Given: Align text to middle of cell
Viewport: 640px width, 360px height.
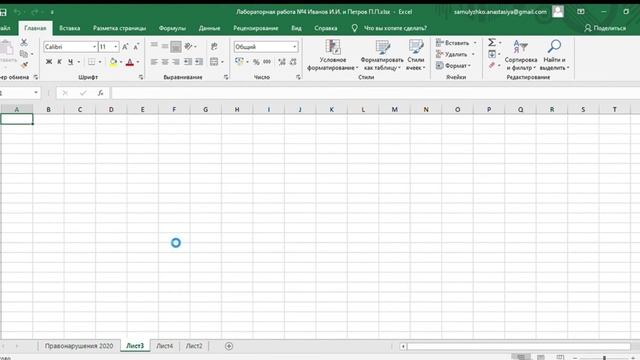Looking at the screenshot, I should [x=165, y=46].
